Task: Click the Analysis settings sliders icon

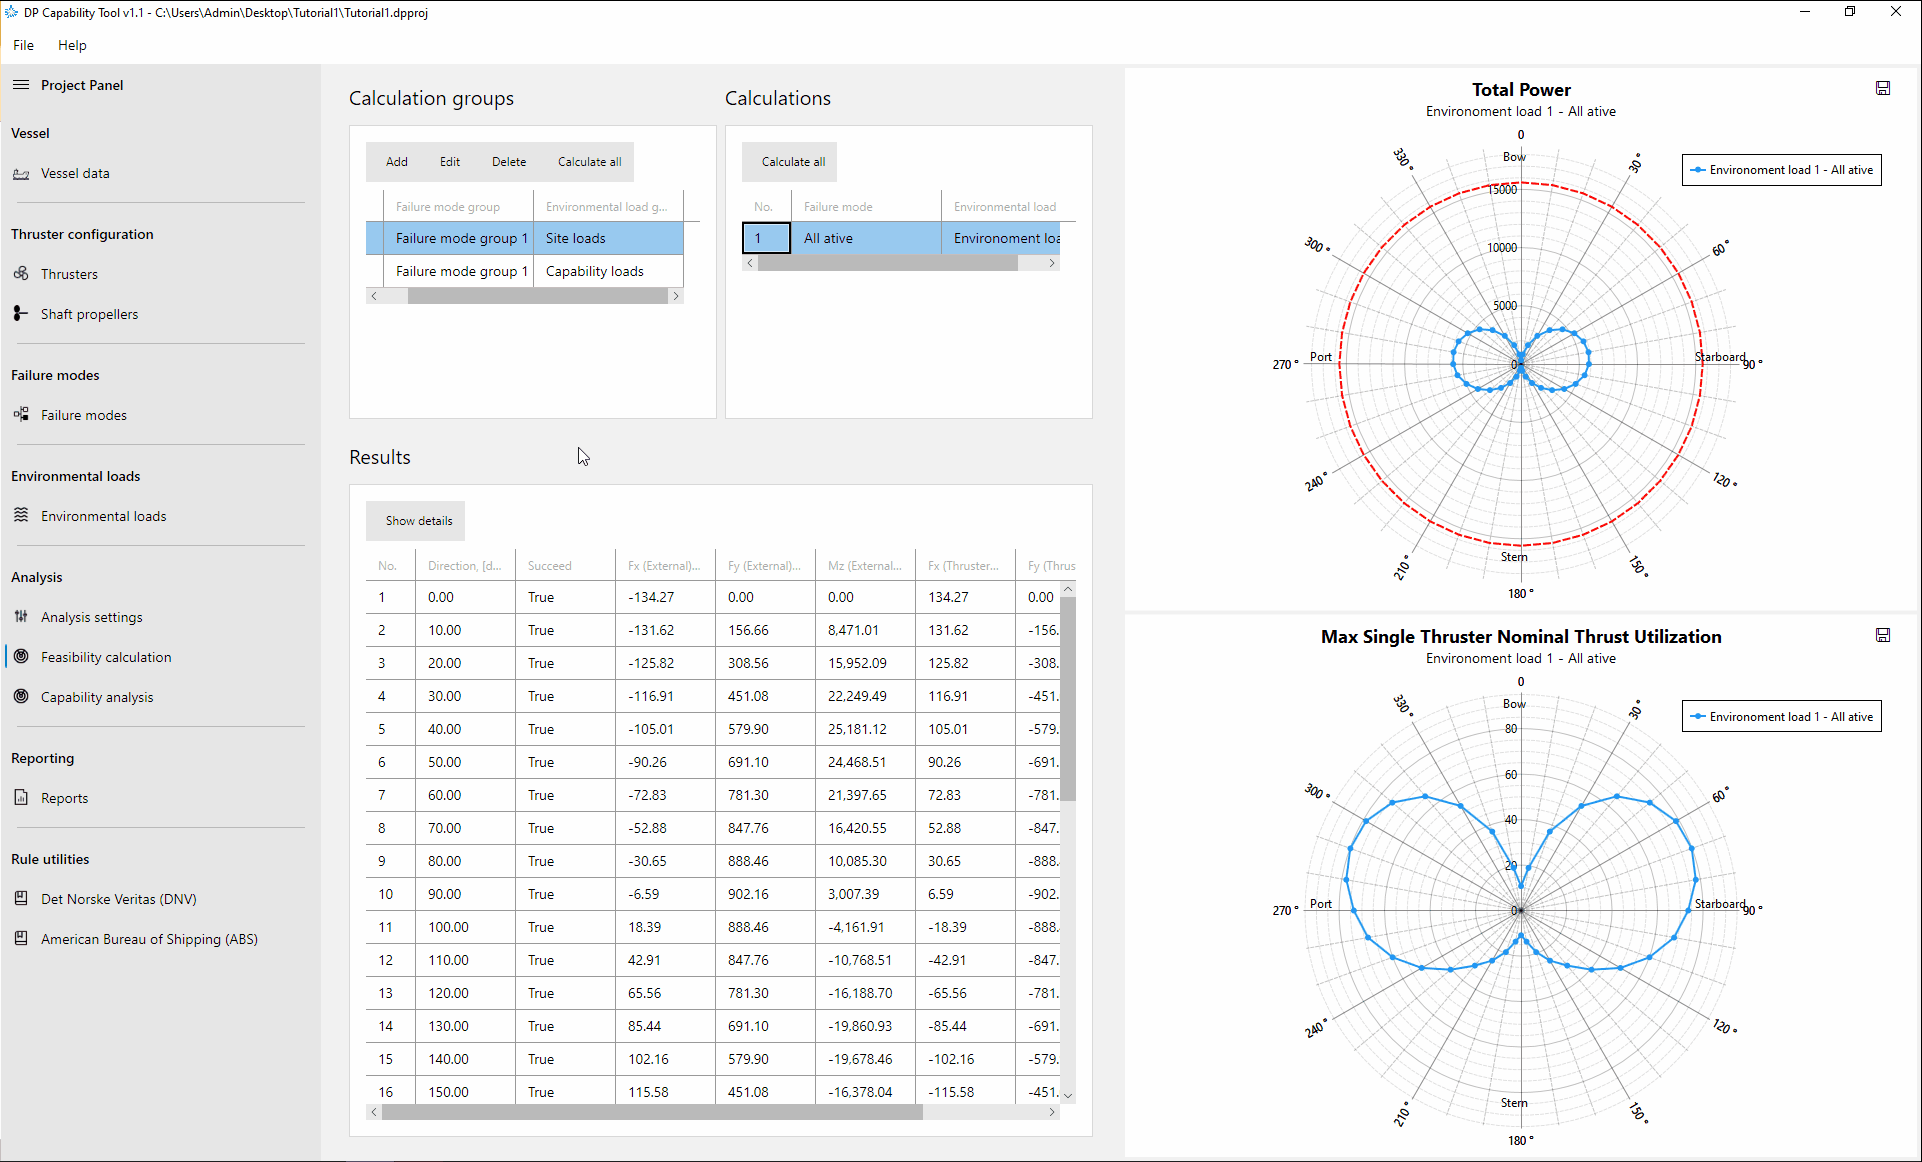Action: click(21, 617)
